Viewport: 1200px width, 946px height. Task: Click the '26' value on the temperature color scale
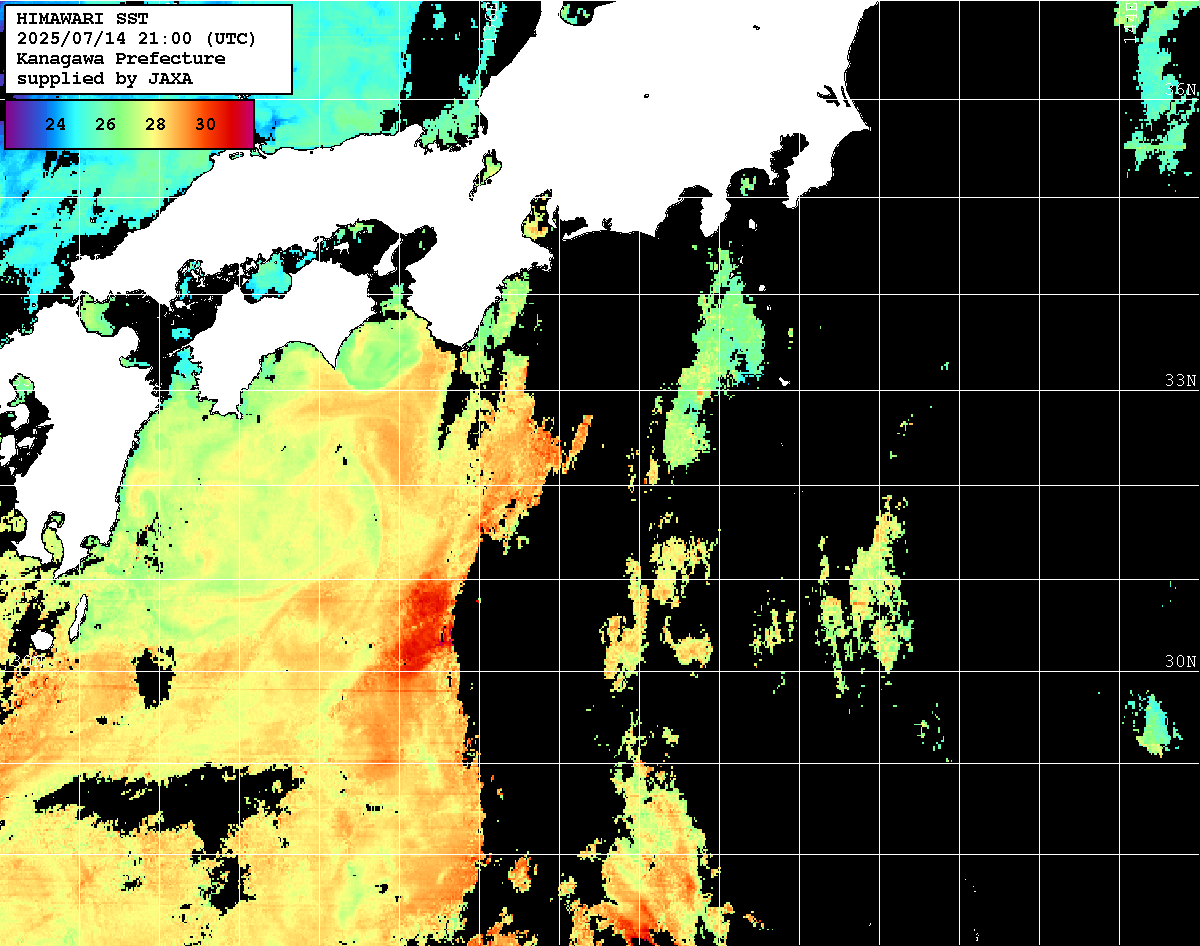(x=106, y=125)
